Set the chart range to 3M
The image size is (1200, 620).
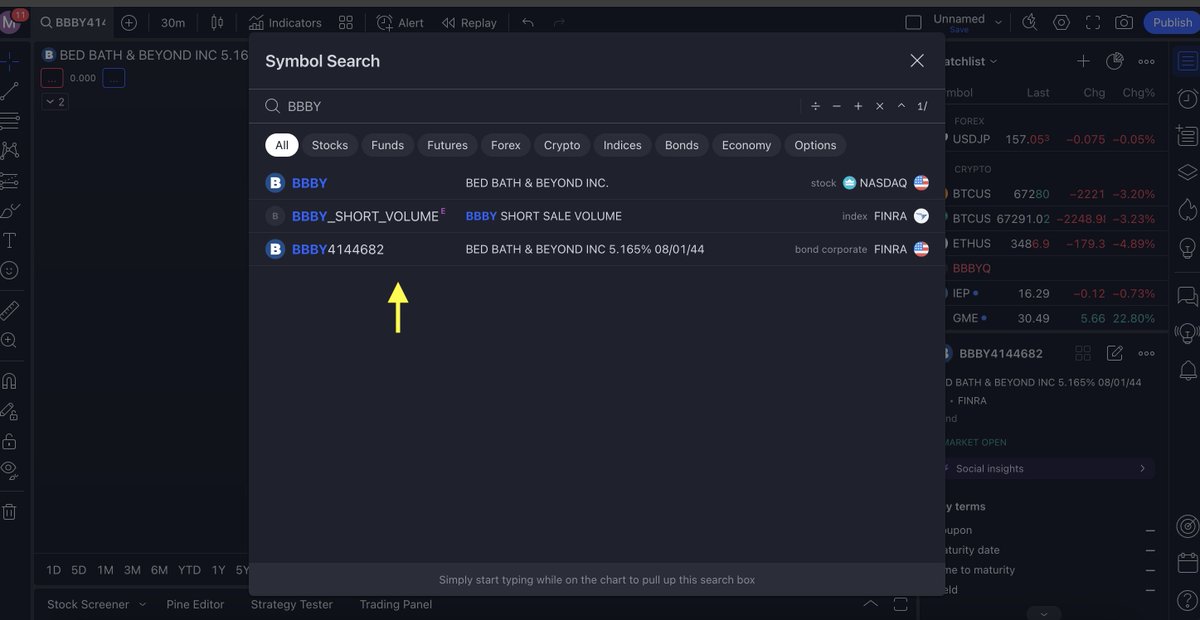(x=132, y=570)
